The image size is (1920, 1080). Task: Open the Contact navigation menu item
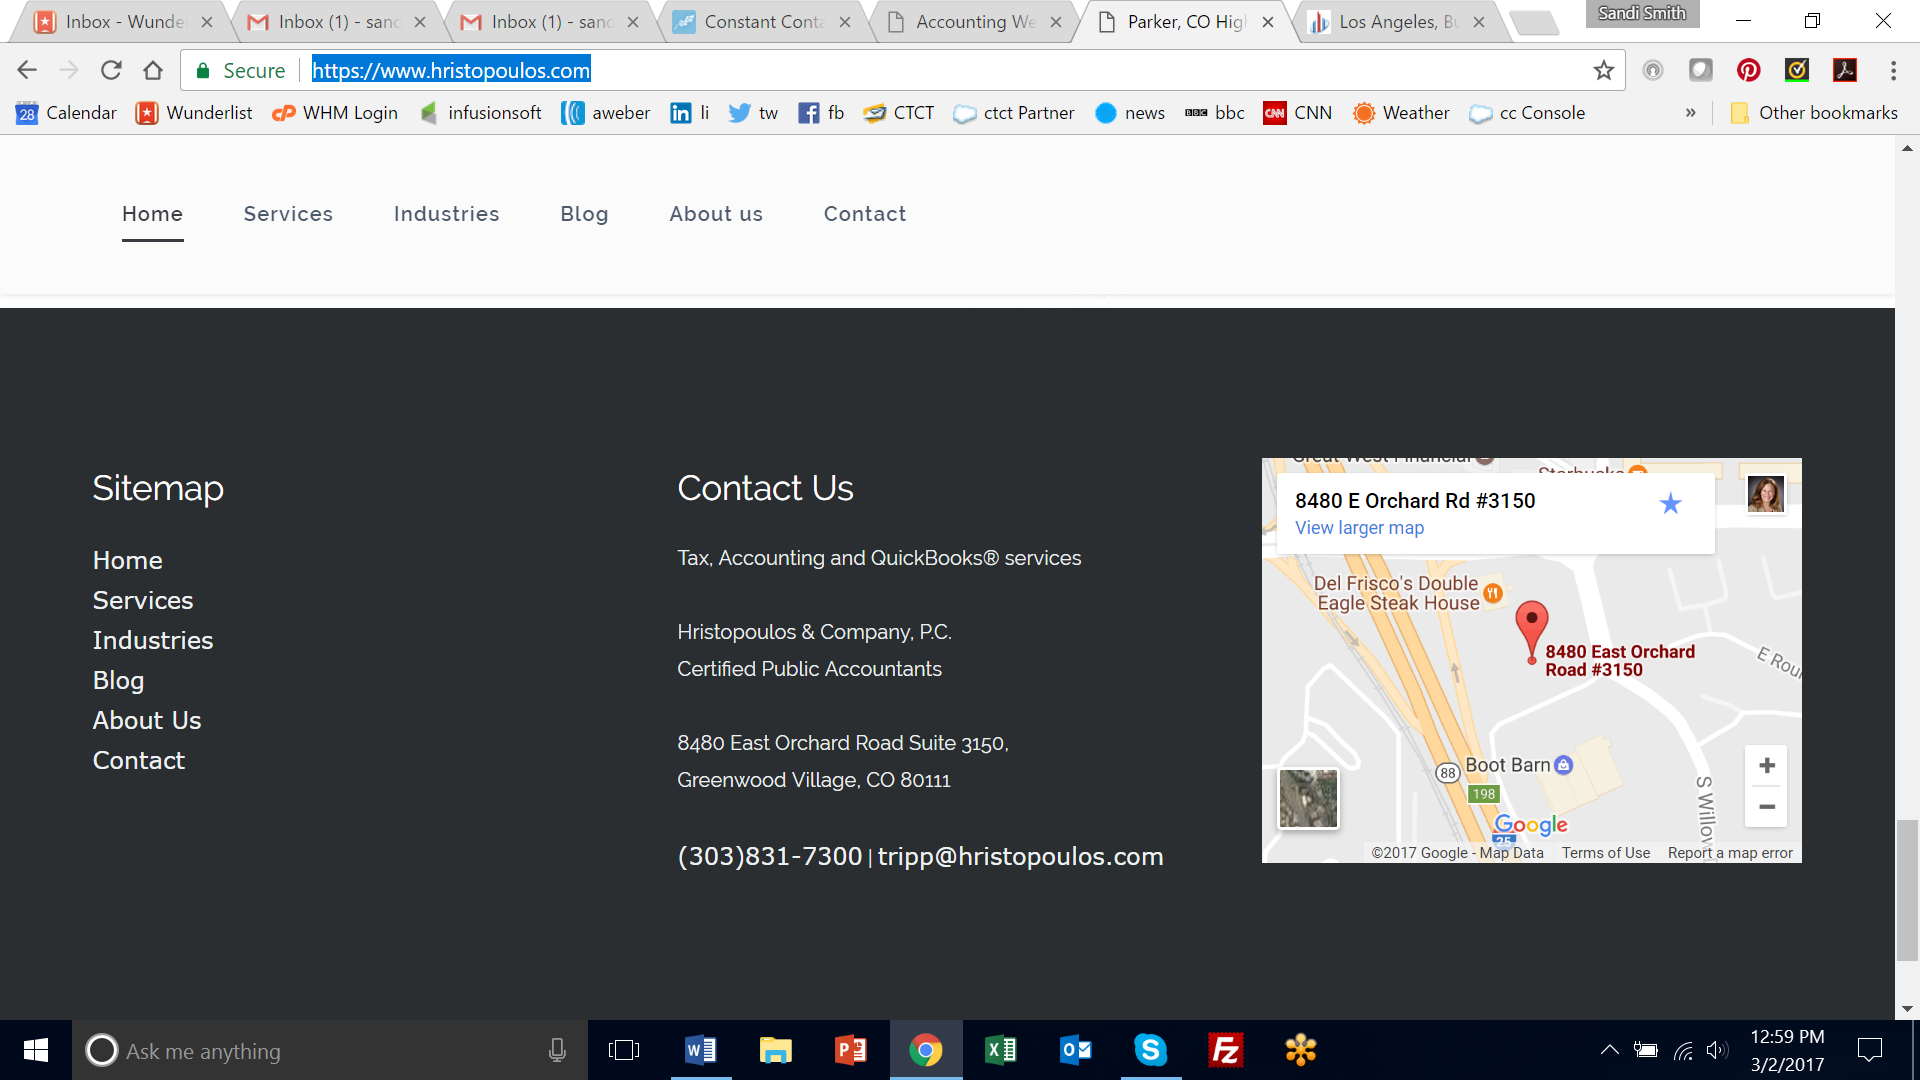point(865,214)
